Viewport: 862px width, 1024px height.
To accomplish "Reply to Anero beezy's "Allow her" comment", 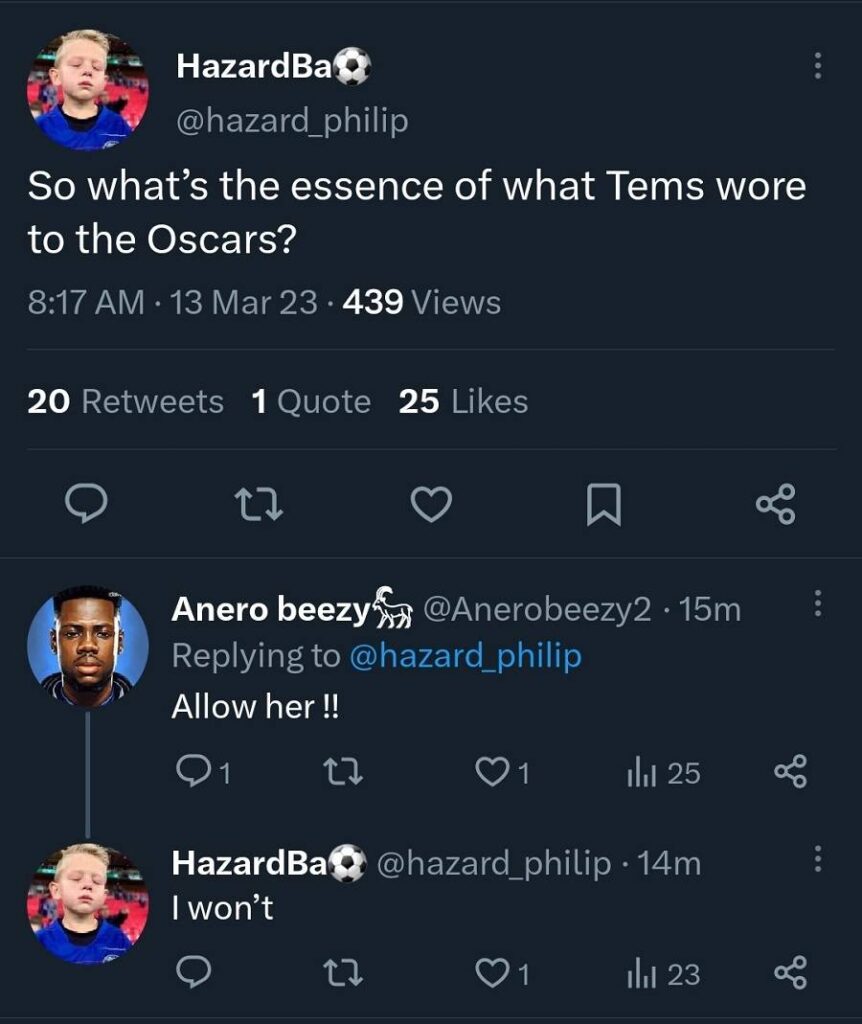I will pos(203,771).
